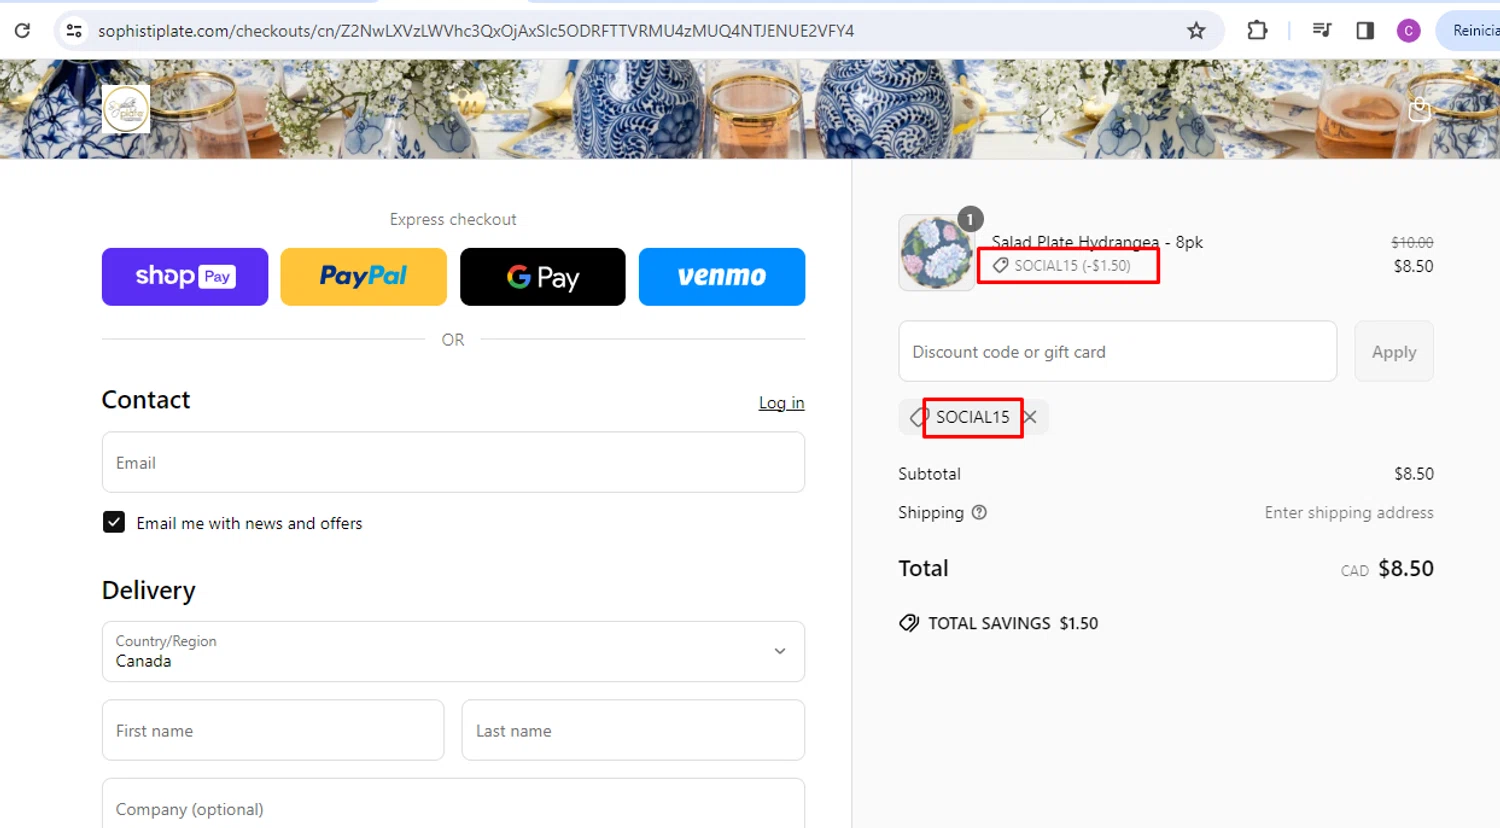The image size is (1500, 828).
Task: Open the Country/Region dropdown
Action: click(453, 651)
